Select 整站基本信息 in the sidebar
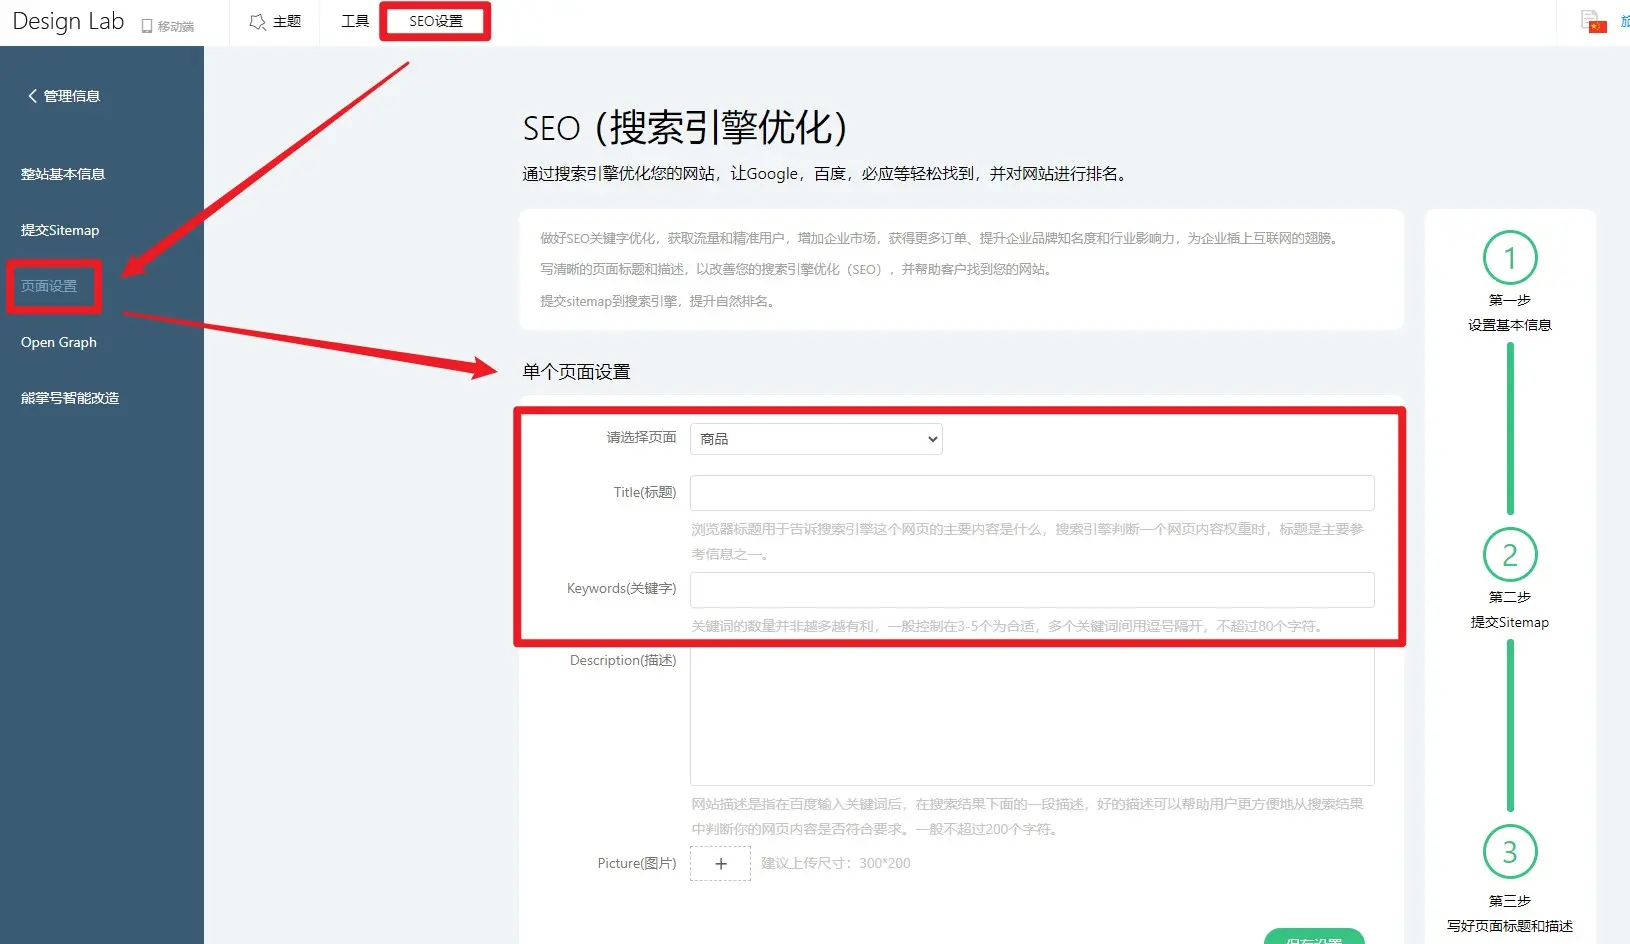The width and height of the screenshot is (1630, 944). pyautogui.click(x=63, y=174)
